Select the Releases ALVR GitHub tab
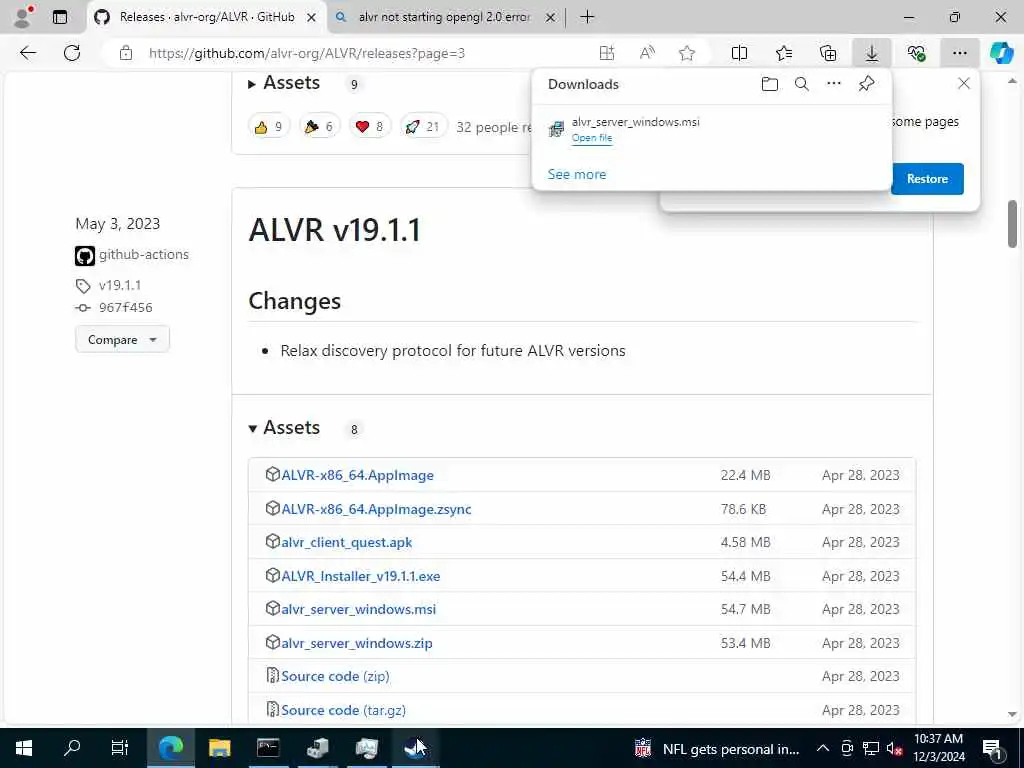This screenshot has width=1024, height=768. pyautogui.click(x=207, y=17)
